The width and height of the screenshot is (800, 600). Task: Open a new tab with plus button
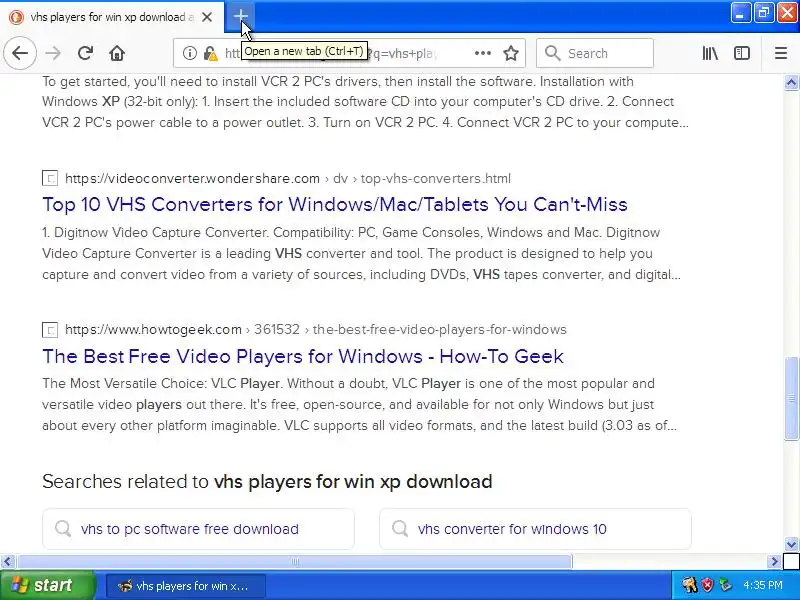pos(240,16)
